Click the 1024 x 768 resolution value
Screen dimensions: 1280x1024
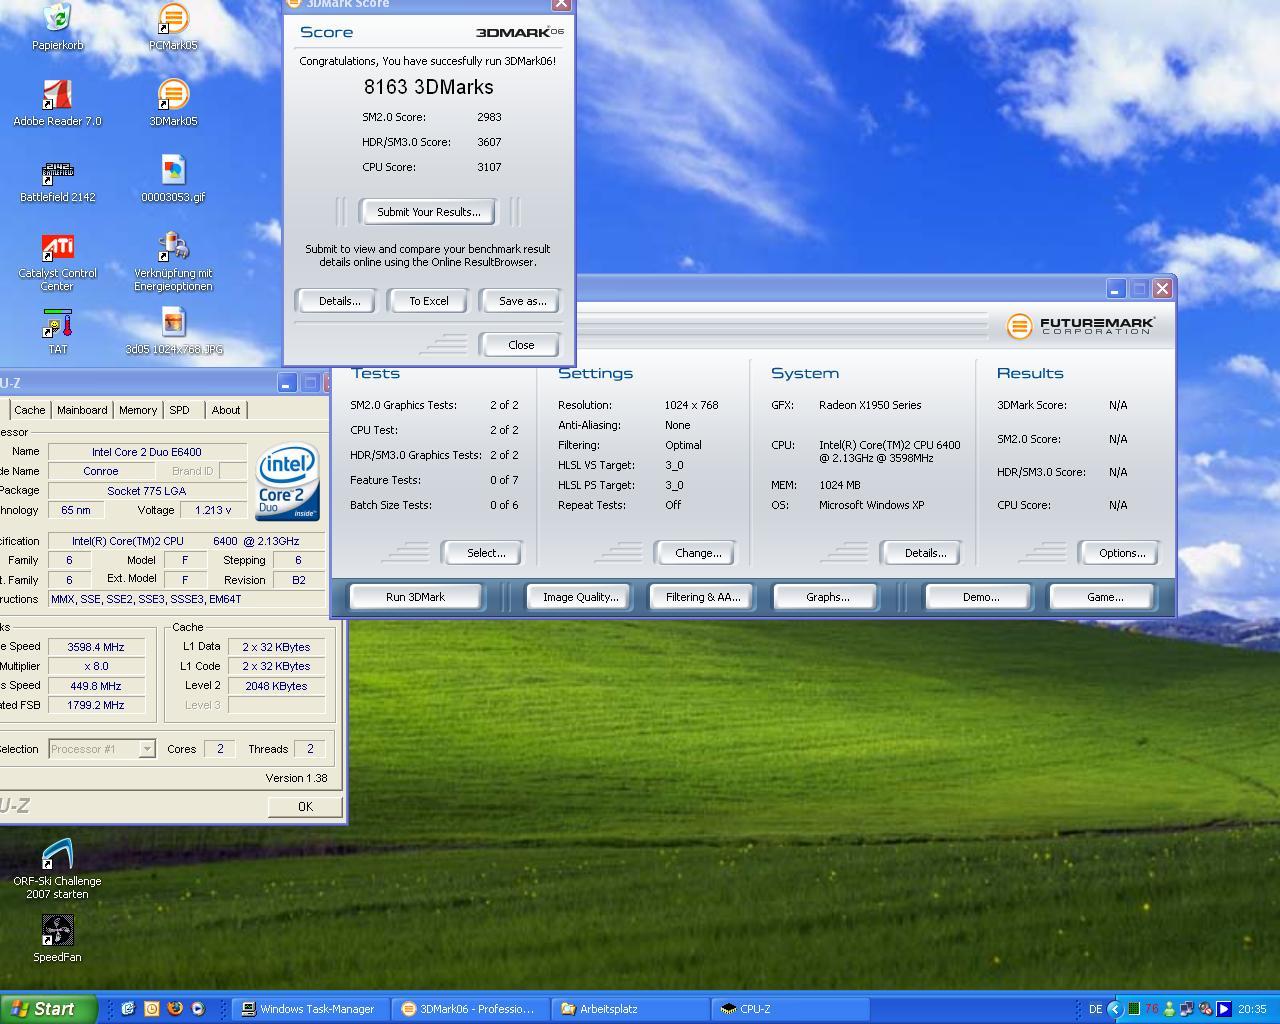(x=691, y=405)
